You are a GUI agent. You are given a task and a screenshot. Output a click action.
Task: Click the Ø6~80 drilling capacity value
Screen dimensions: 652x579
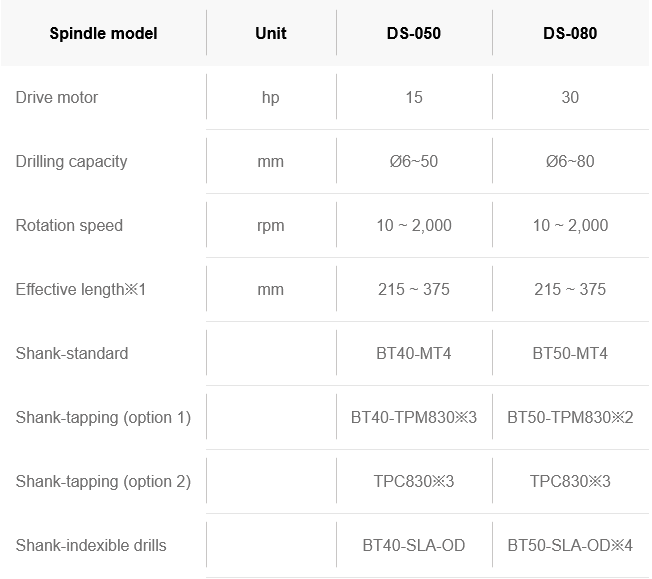point(570,161)
